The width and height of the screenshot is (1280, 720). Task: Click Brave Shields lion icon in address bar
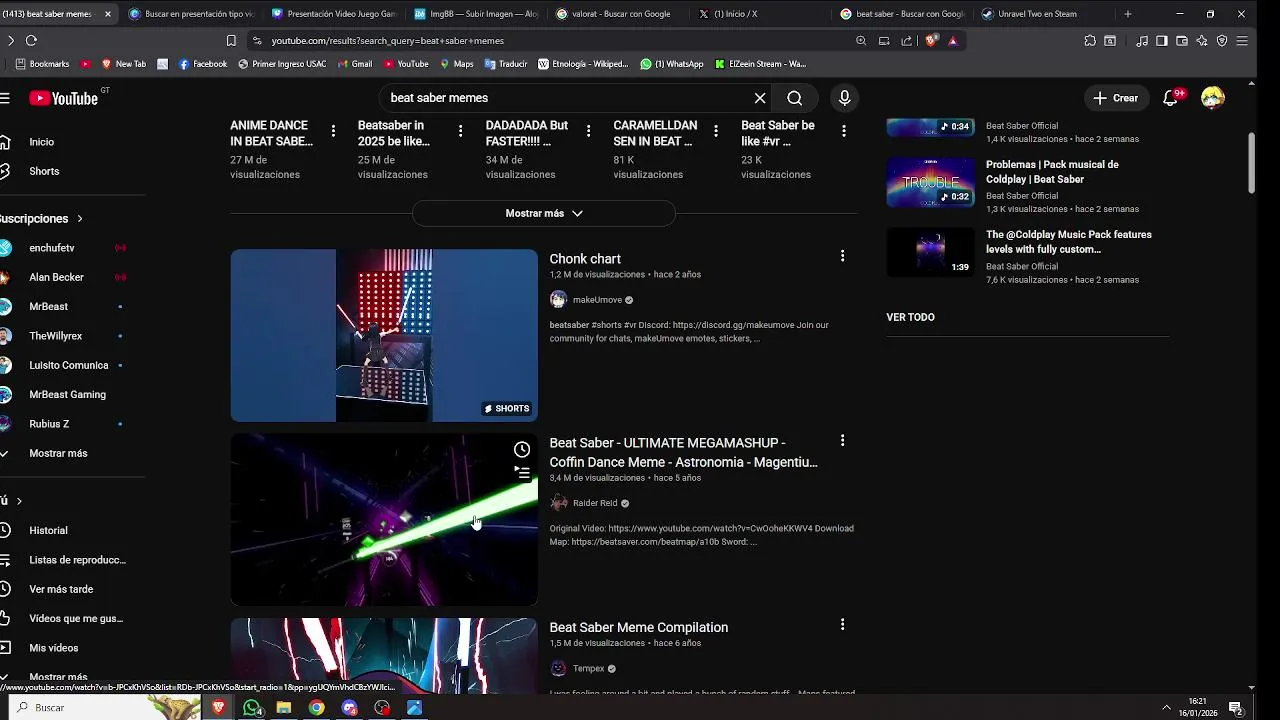click(933, 41)
